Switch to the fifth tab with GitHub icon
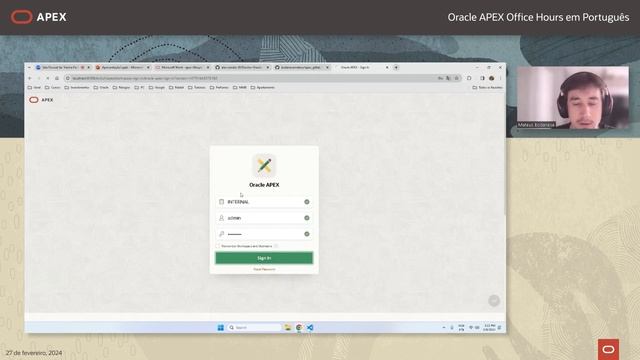Image resolution: width=640 pixels, height=360 pixels. (302, 67)
